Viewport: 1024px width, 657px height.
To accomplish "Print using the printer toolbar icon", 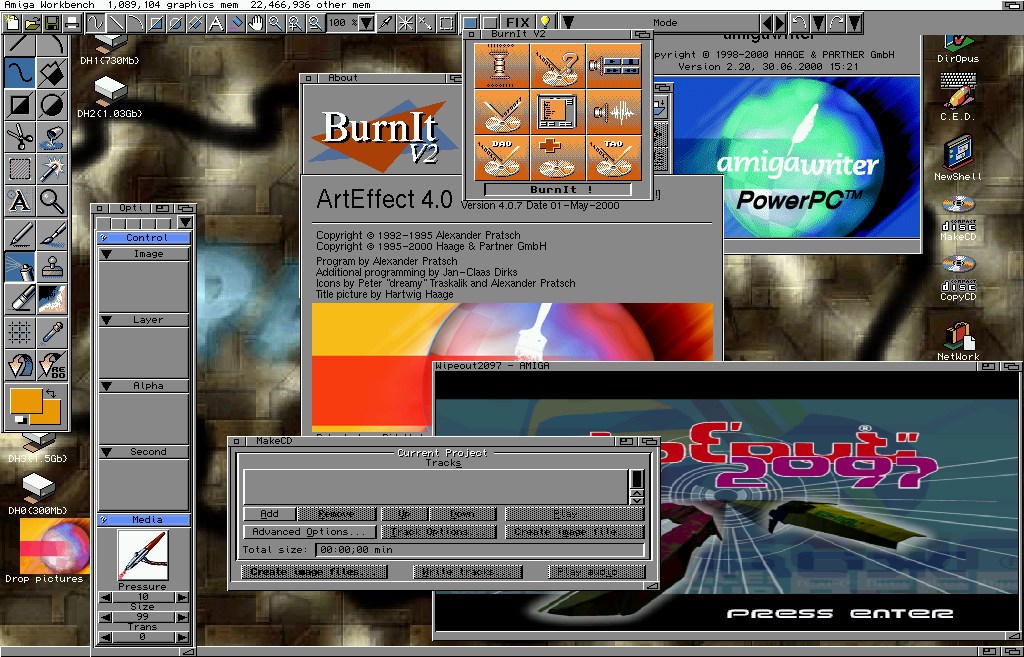I will tap(71, 24).
